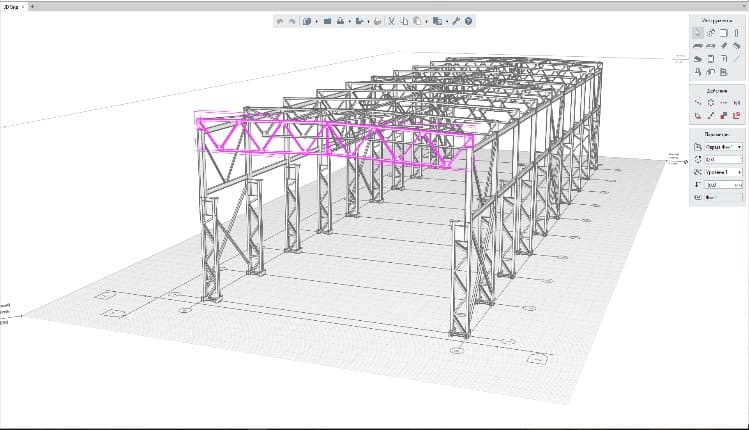Click the dark folder icon after the first toolbar dropdown
This screenshot has width=749, height=430.
point(327,21)
